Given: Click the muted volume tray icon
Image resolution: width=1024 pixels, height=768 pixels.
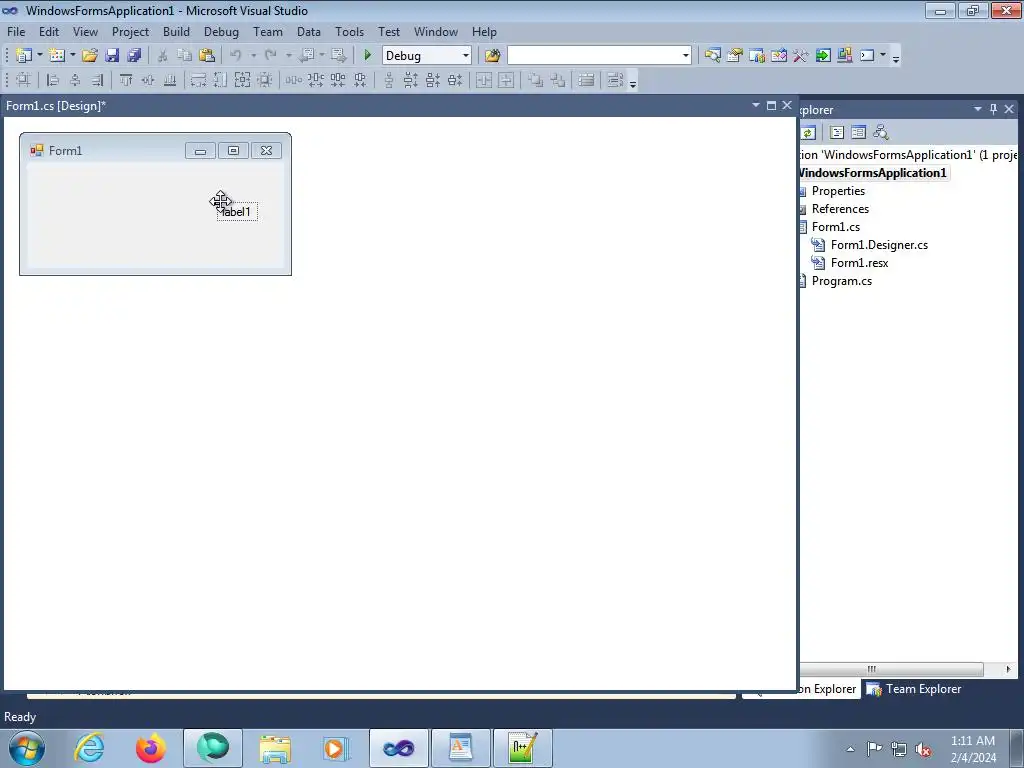Looking at the screenshot, I should (923, 749).
